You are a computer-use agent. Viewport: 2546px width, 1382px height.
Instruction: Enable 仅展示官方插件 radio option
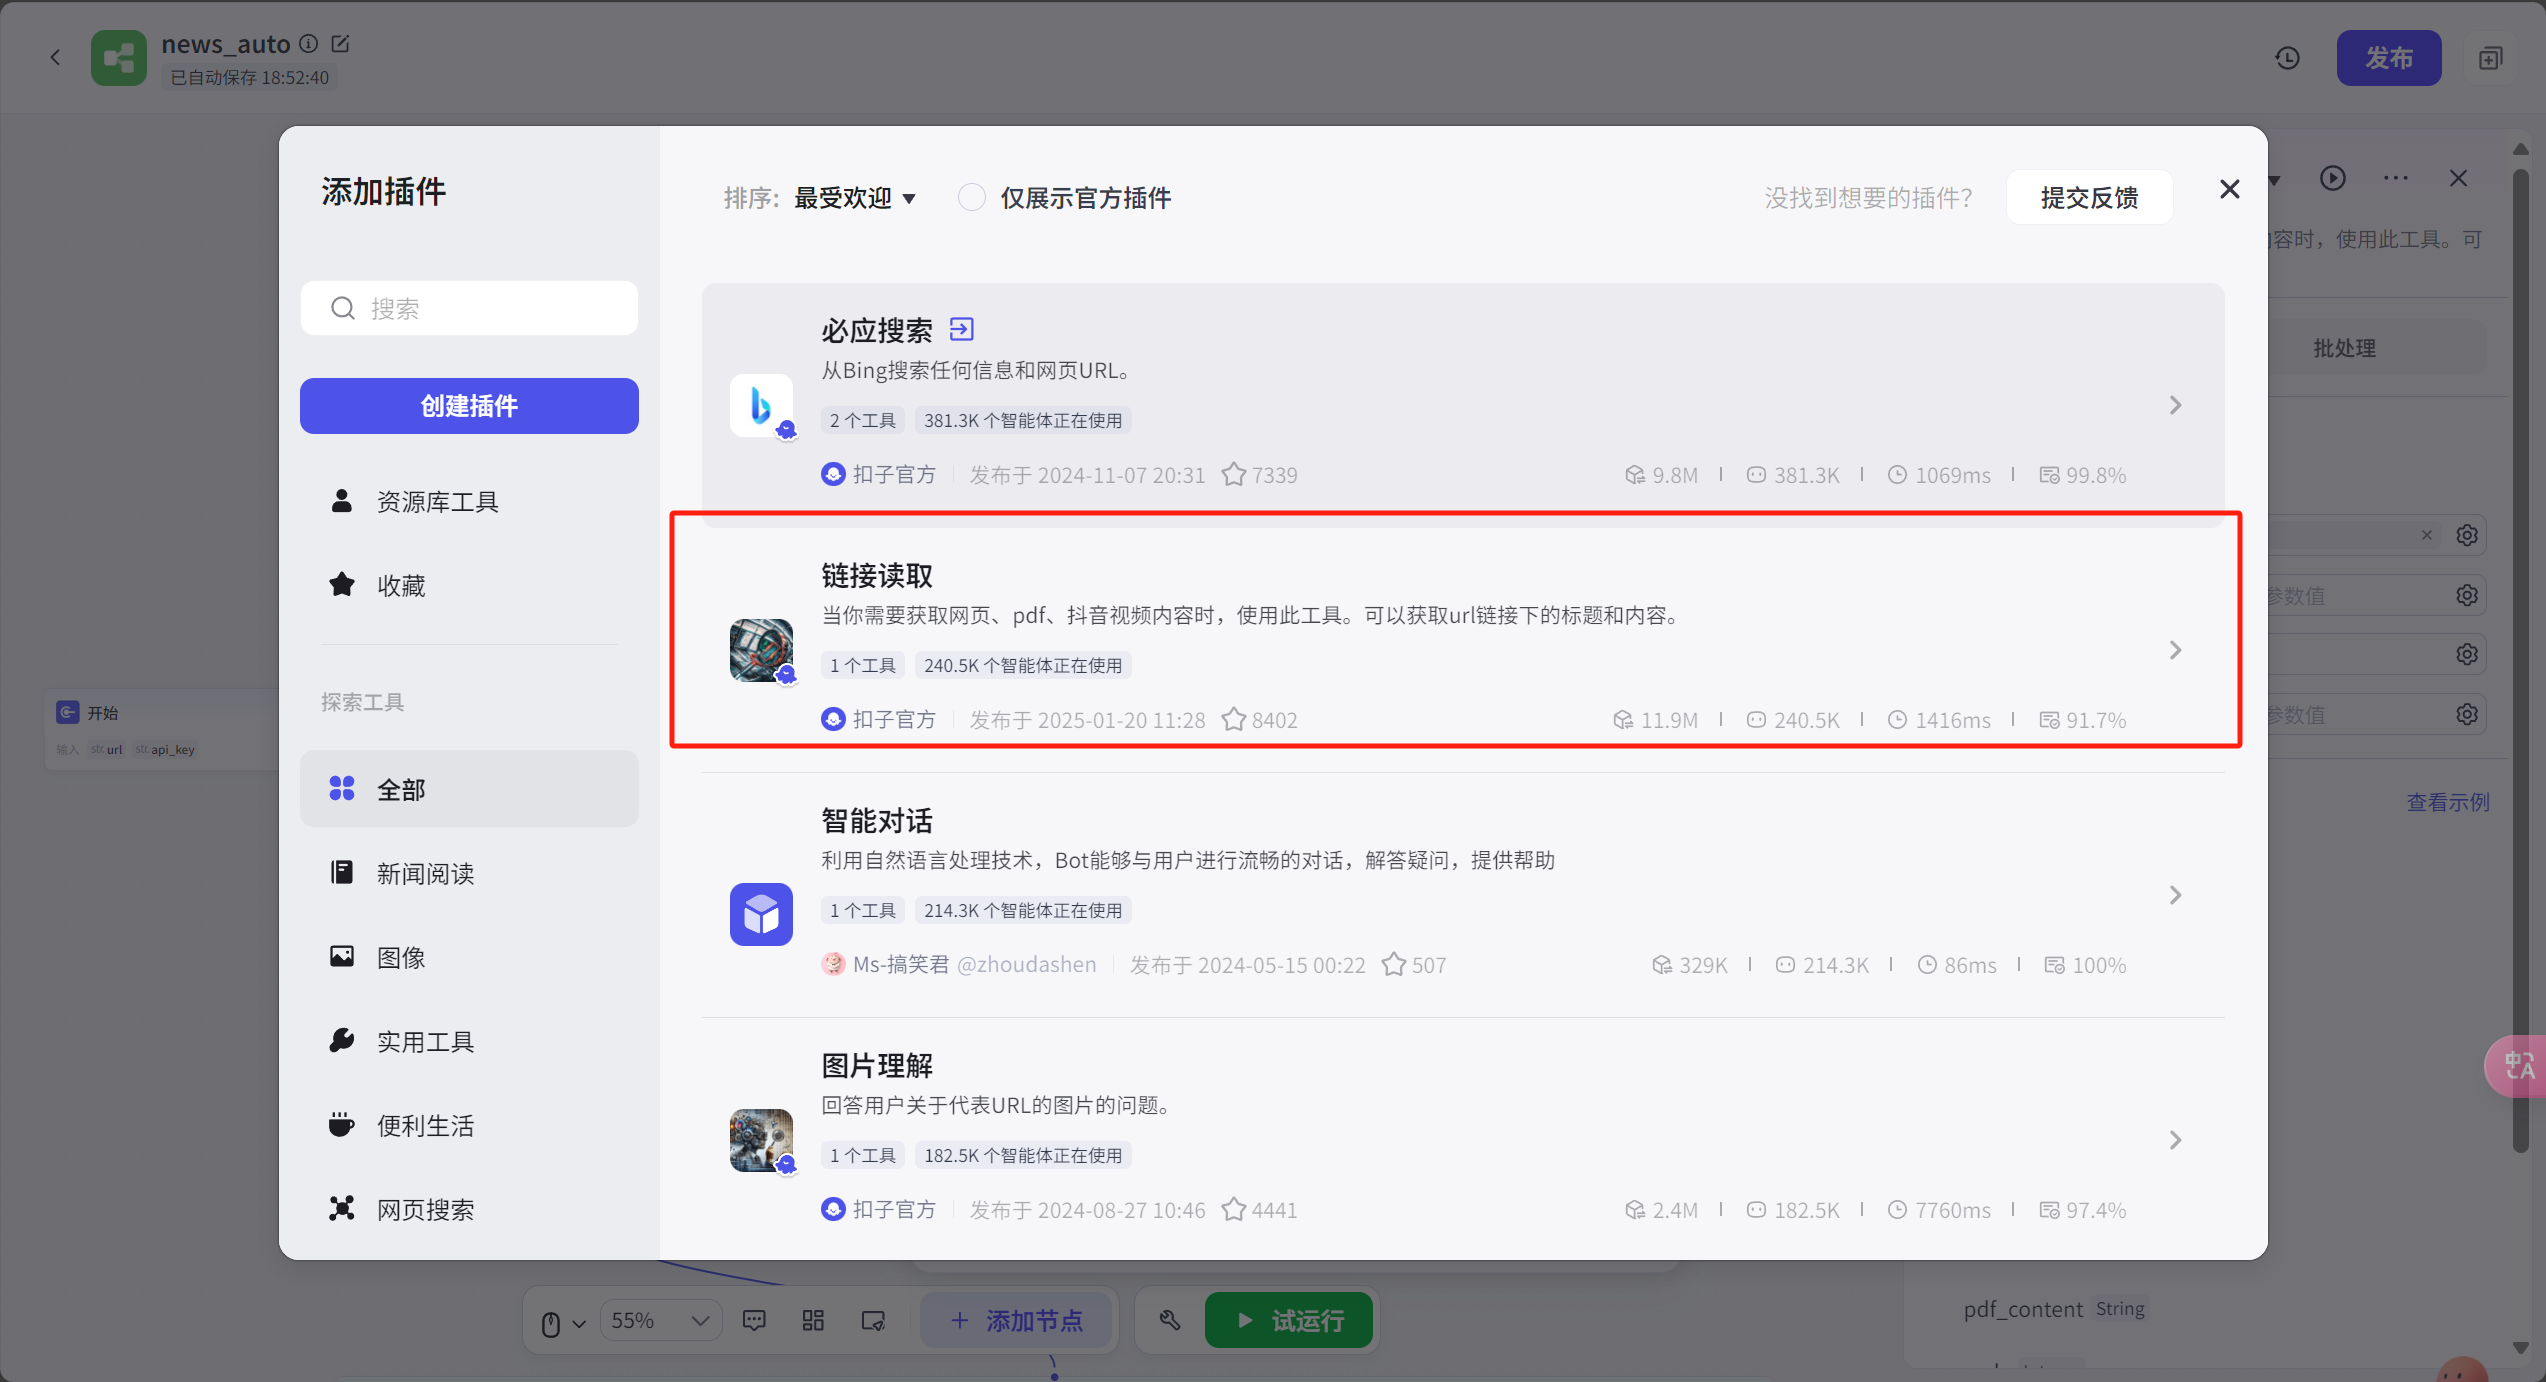971,197
